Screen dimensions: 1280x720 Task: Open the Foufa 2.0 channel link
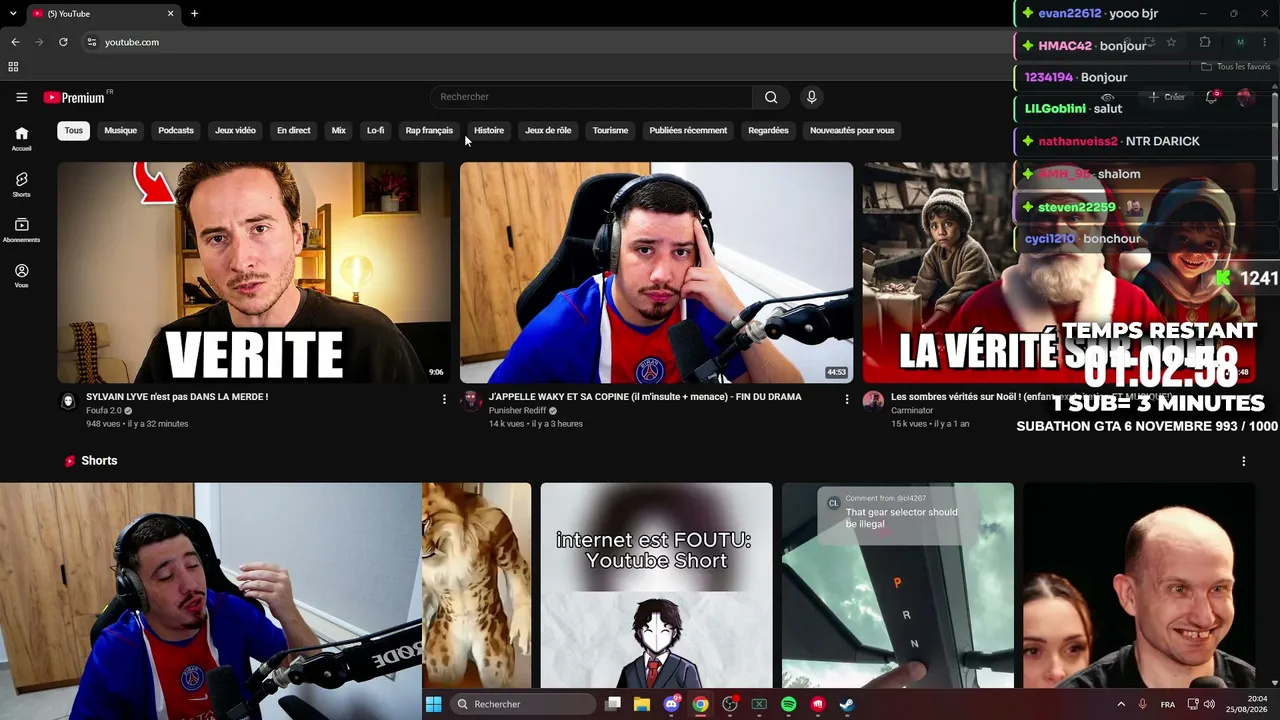[103, 411]
